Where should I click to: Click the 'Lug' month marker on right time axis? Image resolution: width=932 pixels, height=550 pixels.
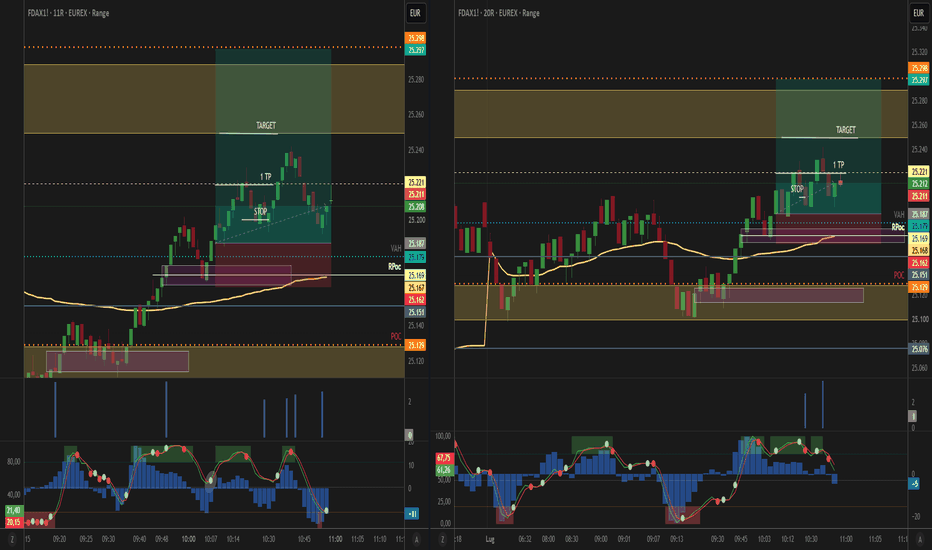click(x=490, y=539)
